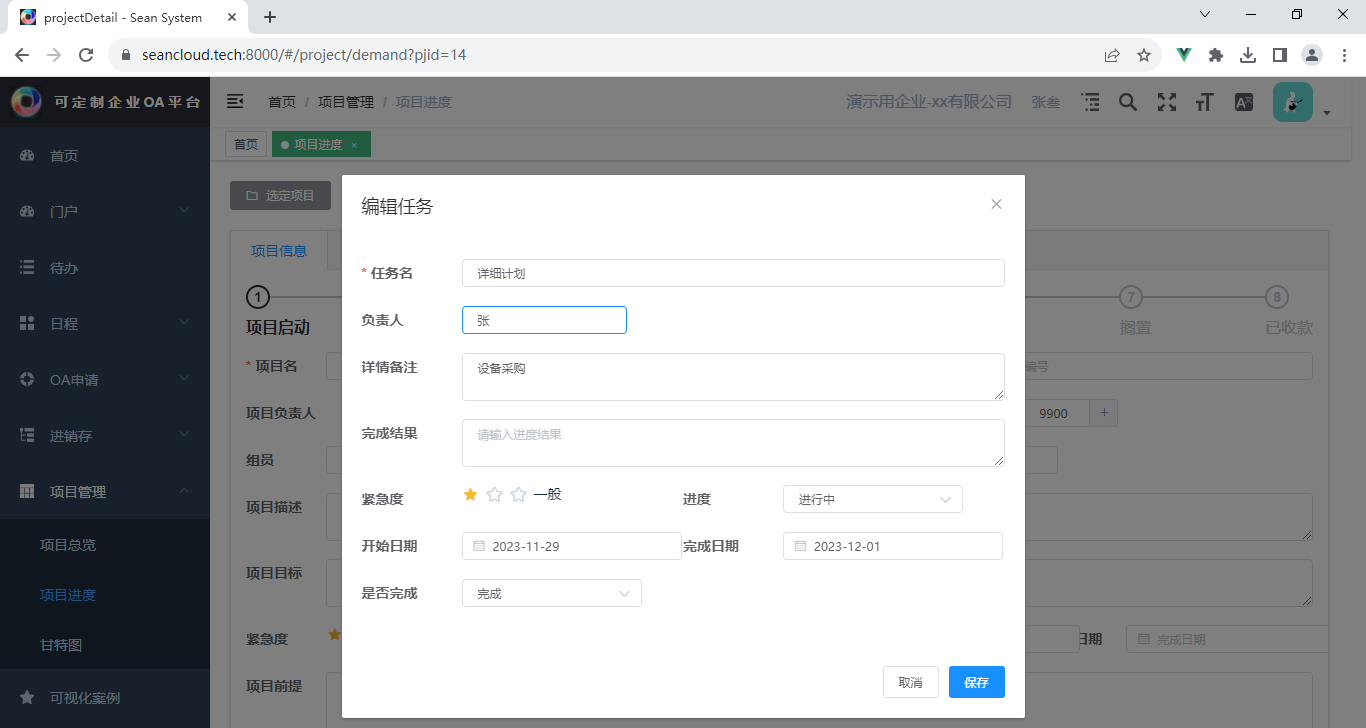Screen dimensions: 1366x728
Task: Expand the 日程 sidebar menu
Action: [x=105, y=323]
